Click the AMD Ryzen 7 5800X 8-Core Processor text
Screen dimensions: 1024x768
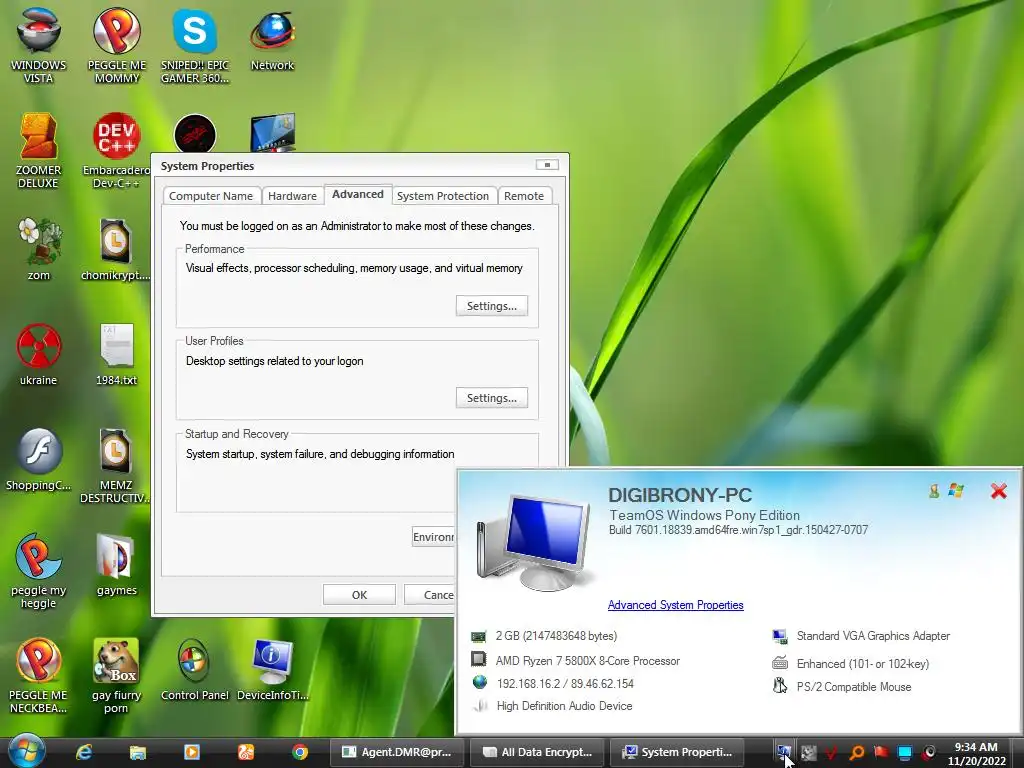point(588,661)
